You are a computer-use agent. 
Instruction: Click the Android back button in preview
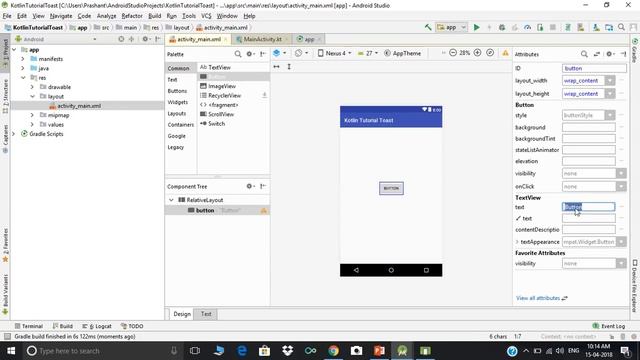click(356, 270)
